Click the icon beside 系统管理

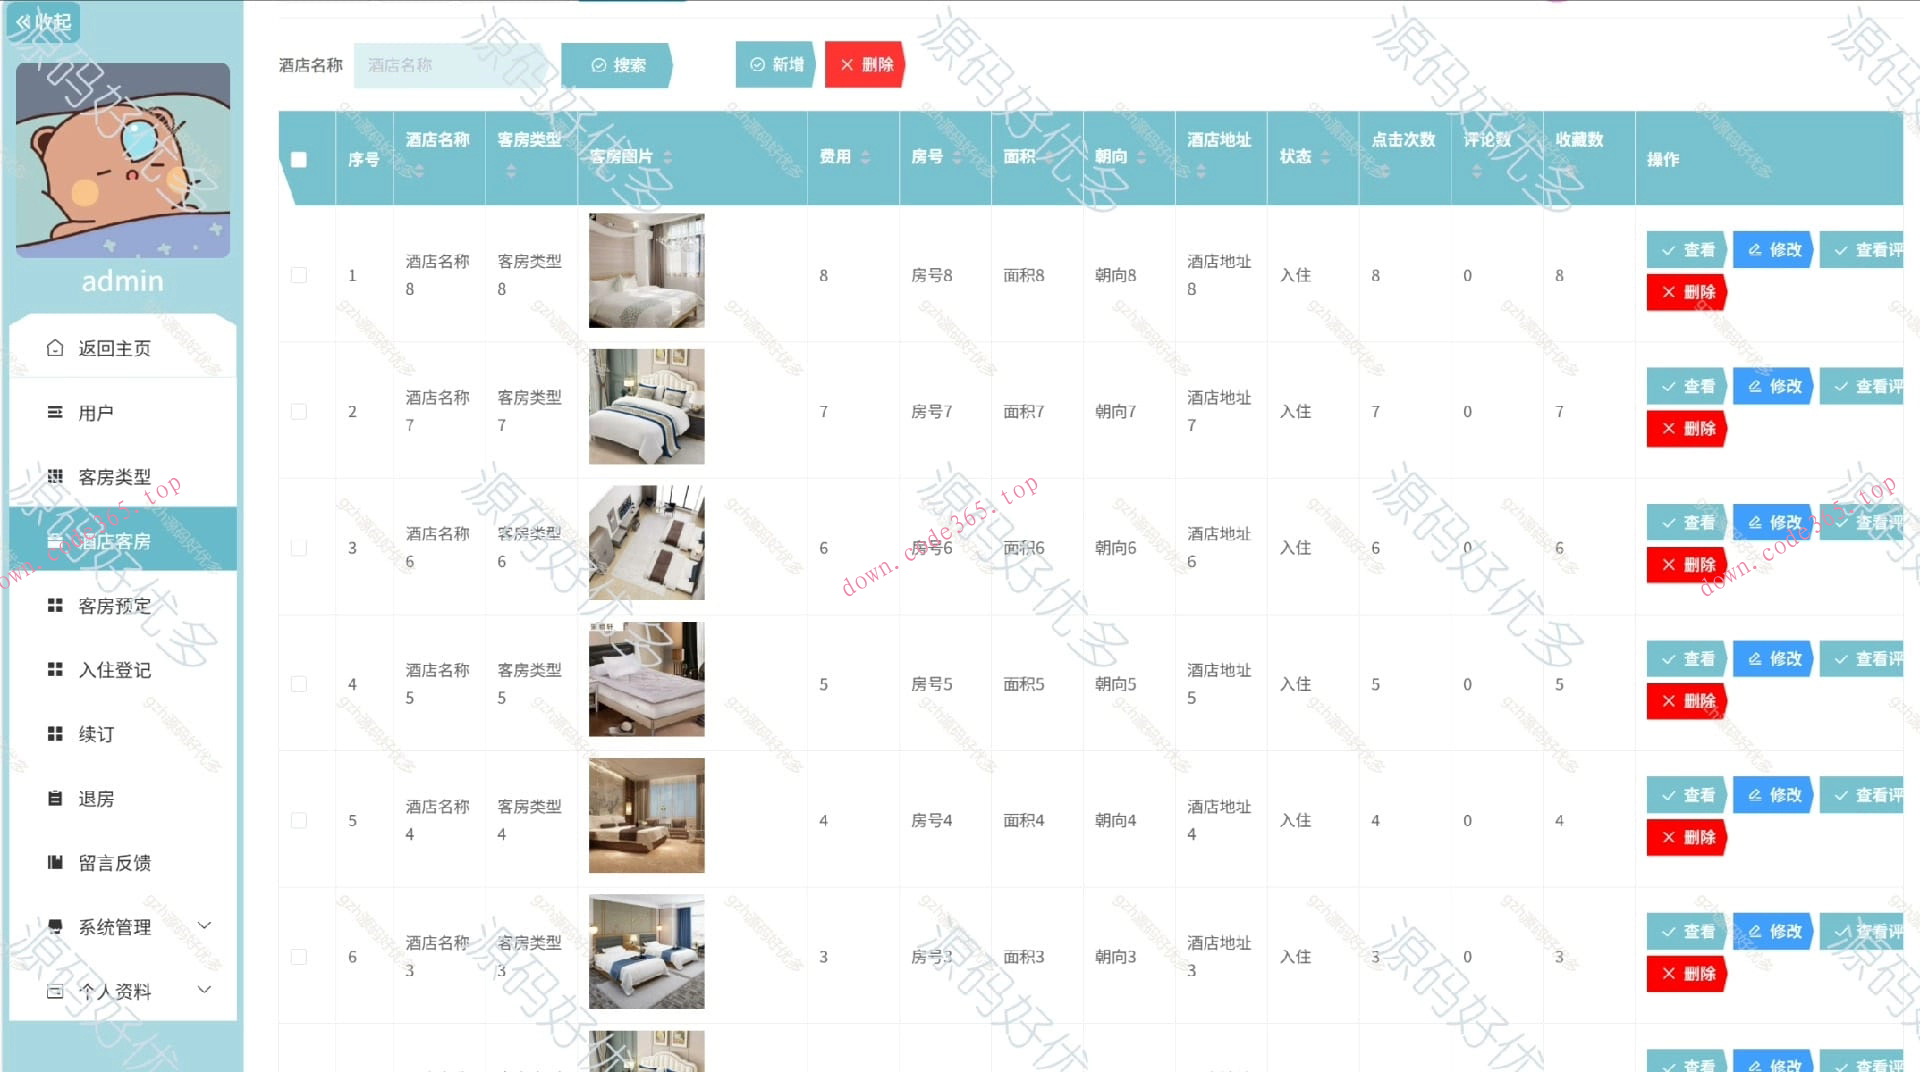(55, 927)
